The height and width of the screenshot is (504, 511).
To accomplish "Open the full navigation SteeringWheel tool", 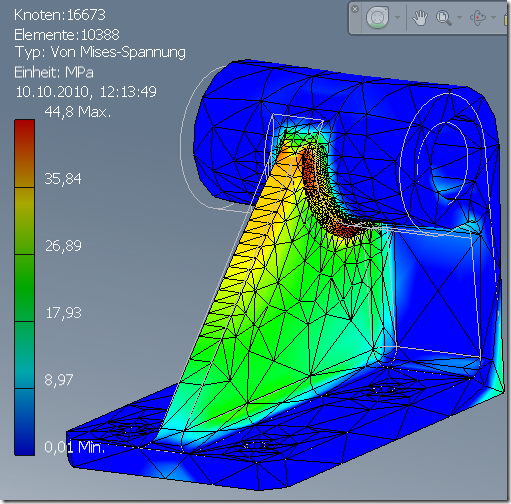I will point(377,17).
